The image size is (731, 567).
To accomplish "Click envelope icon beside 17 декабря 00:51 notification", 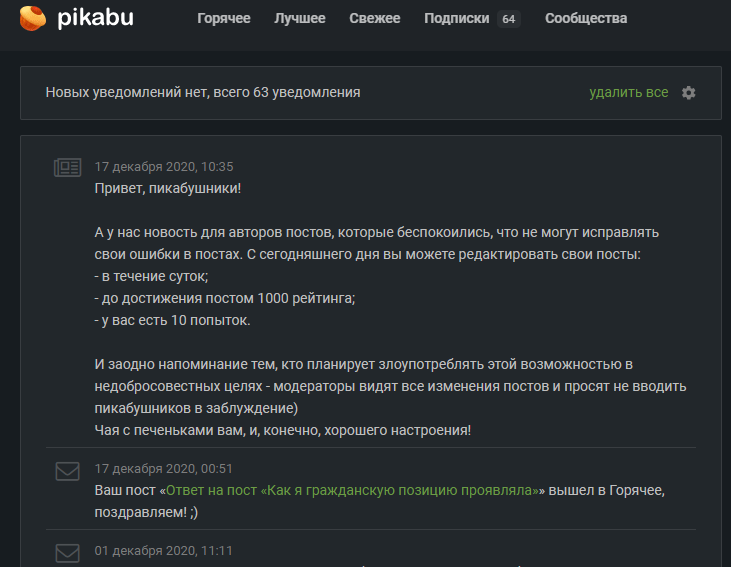I will [x=68, y=470].
